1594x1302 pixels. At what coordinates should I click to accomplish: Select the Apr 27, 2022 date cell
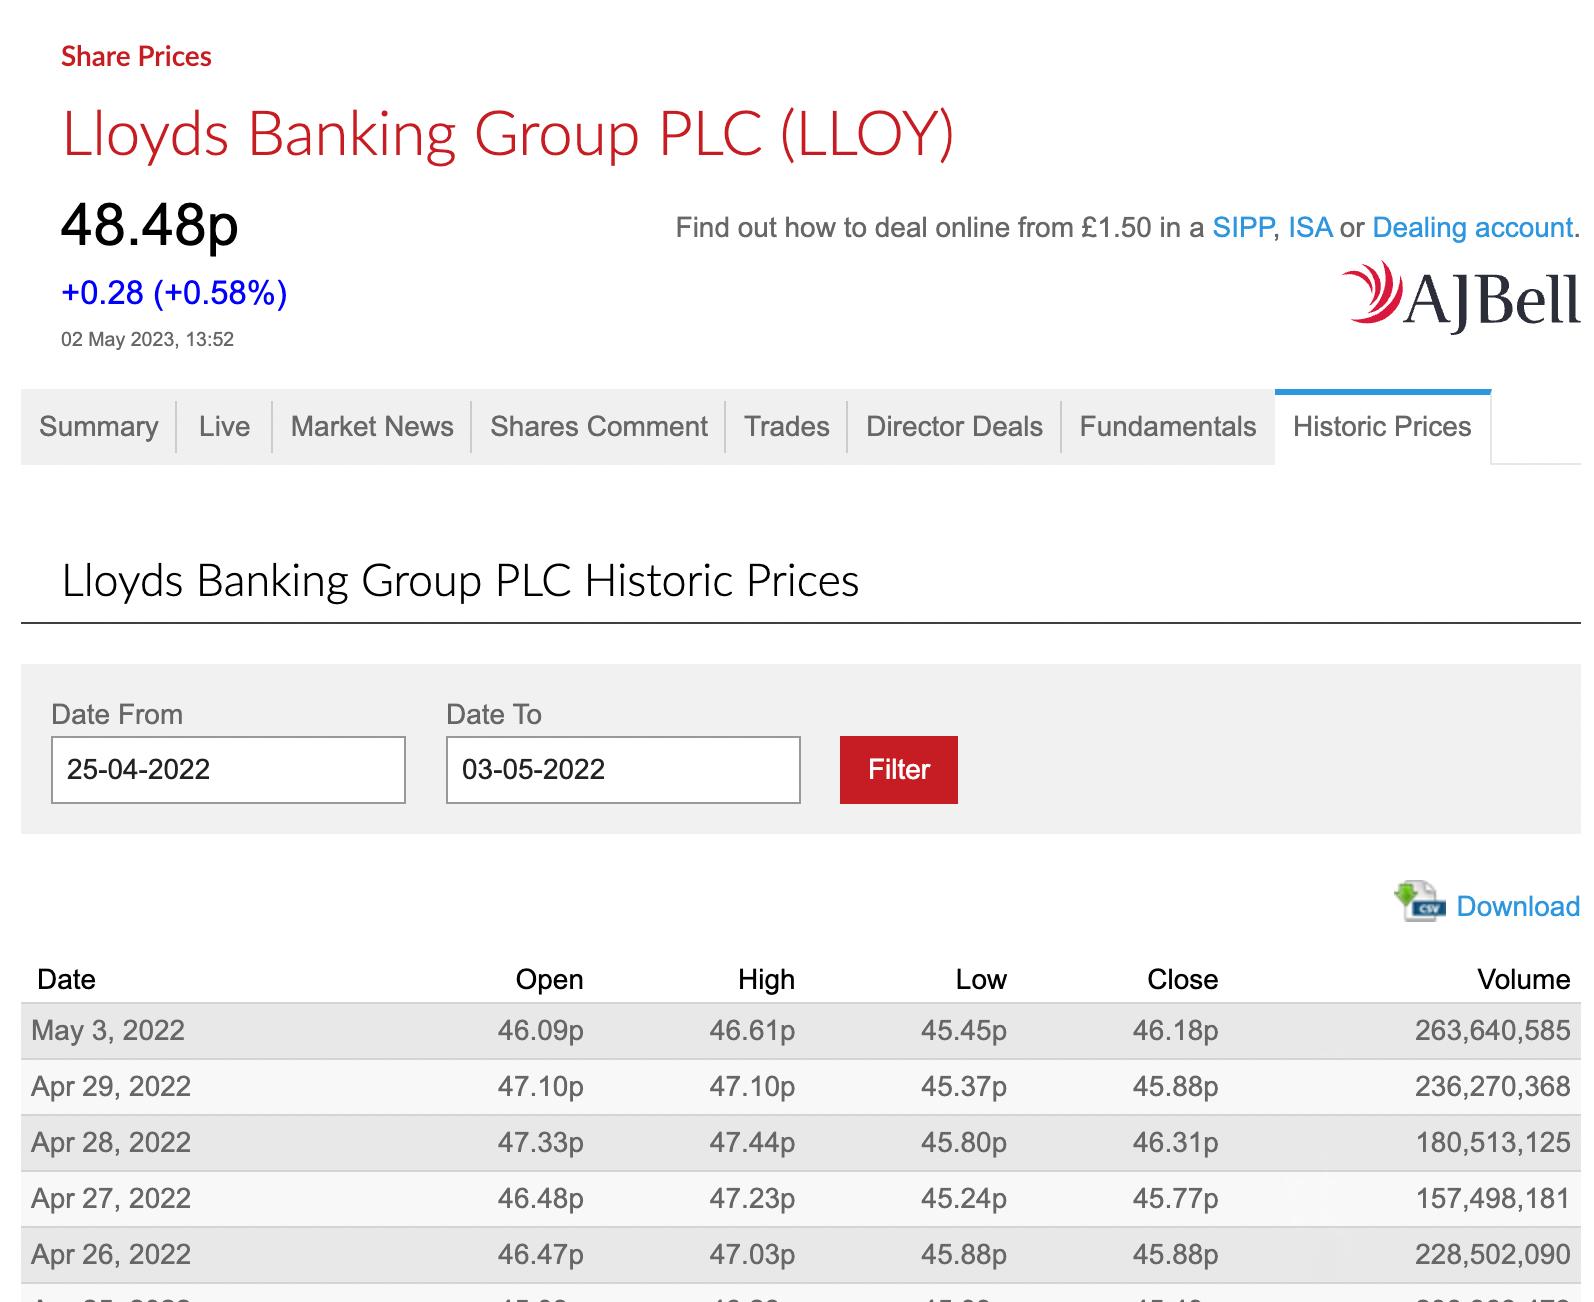pos(111,1199)
